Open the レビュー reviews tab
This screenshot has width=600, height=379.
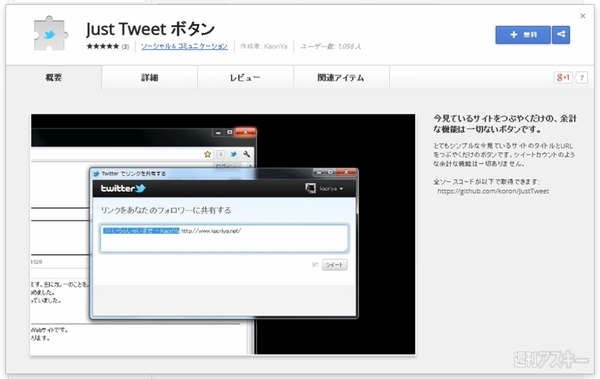tap(245, 78)
